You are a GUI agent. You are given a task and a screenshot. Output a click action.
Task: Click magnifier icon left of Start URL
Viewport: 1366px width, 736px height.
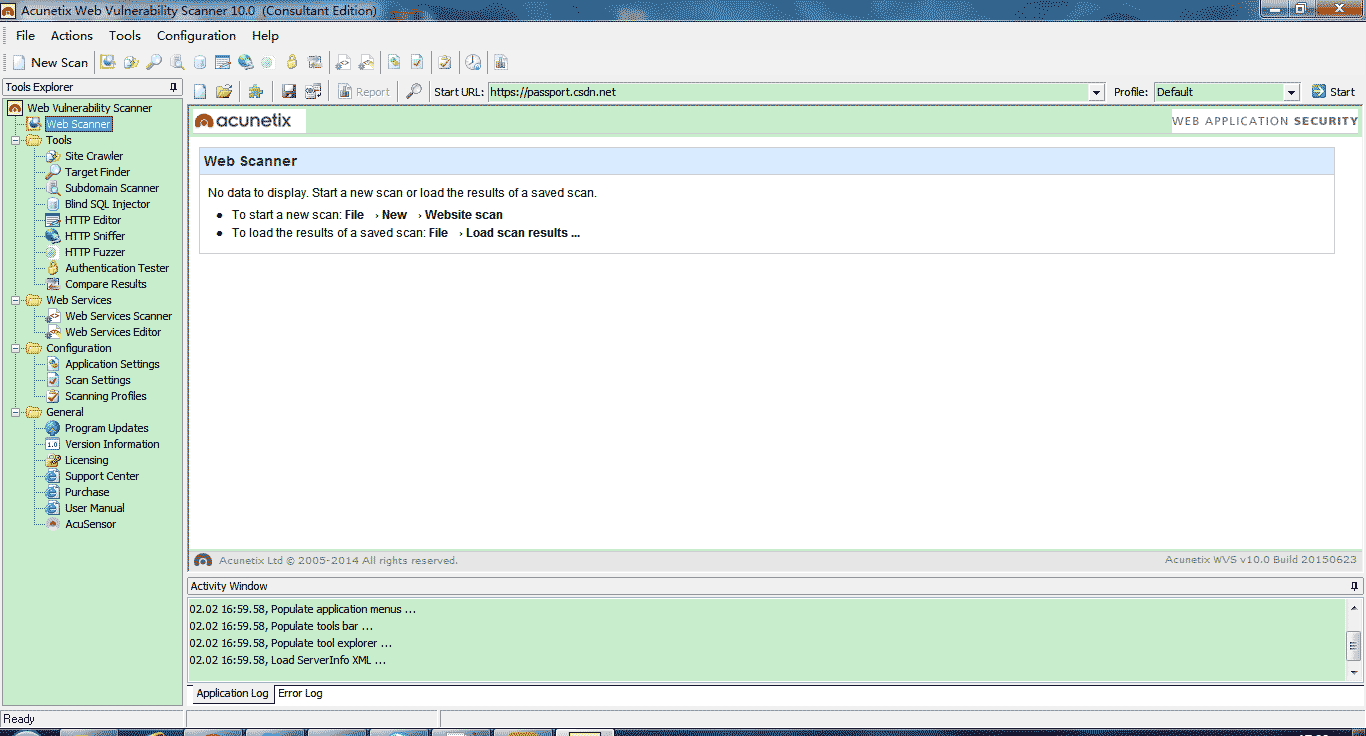click(413, 91)
